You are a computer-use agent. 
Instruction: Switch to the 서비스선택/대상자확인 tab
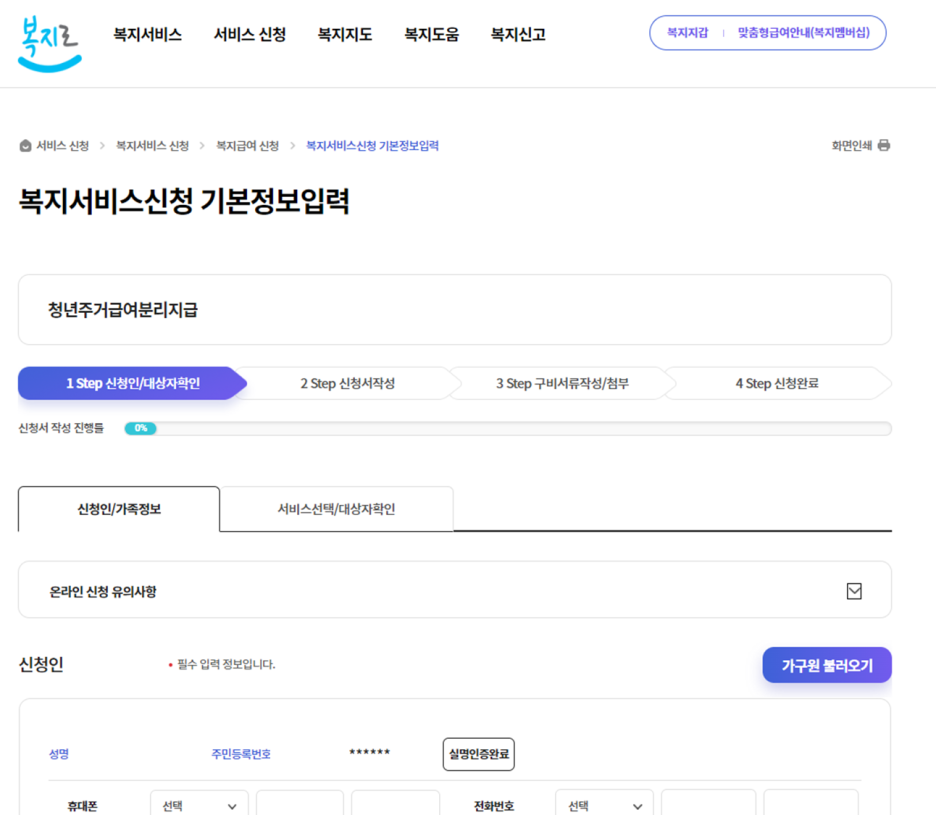tap(336, 509)
